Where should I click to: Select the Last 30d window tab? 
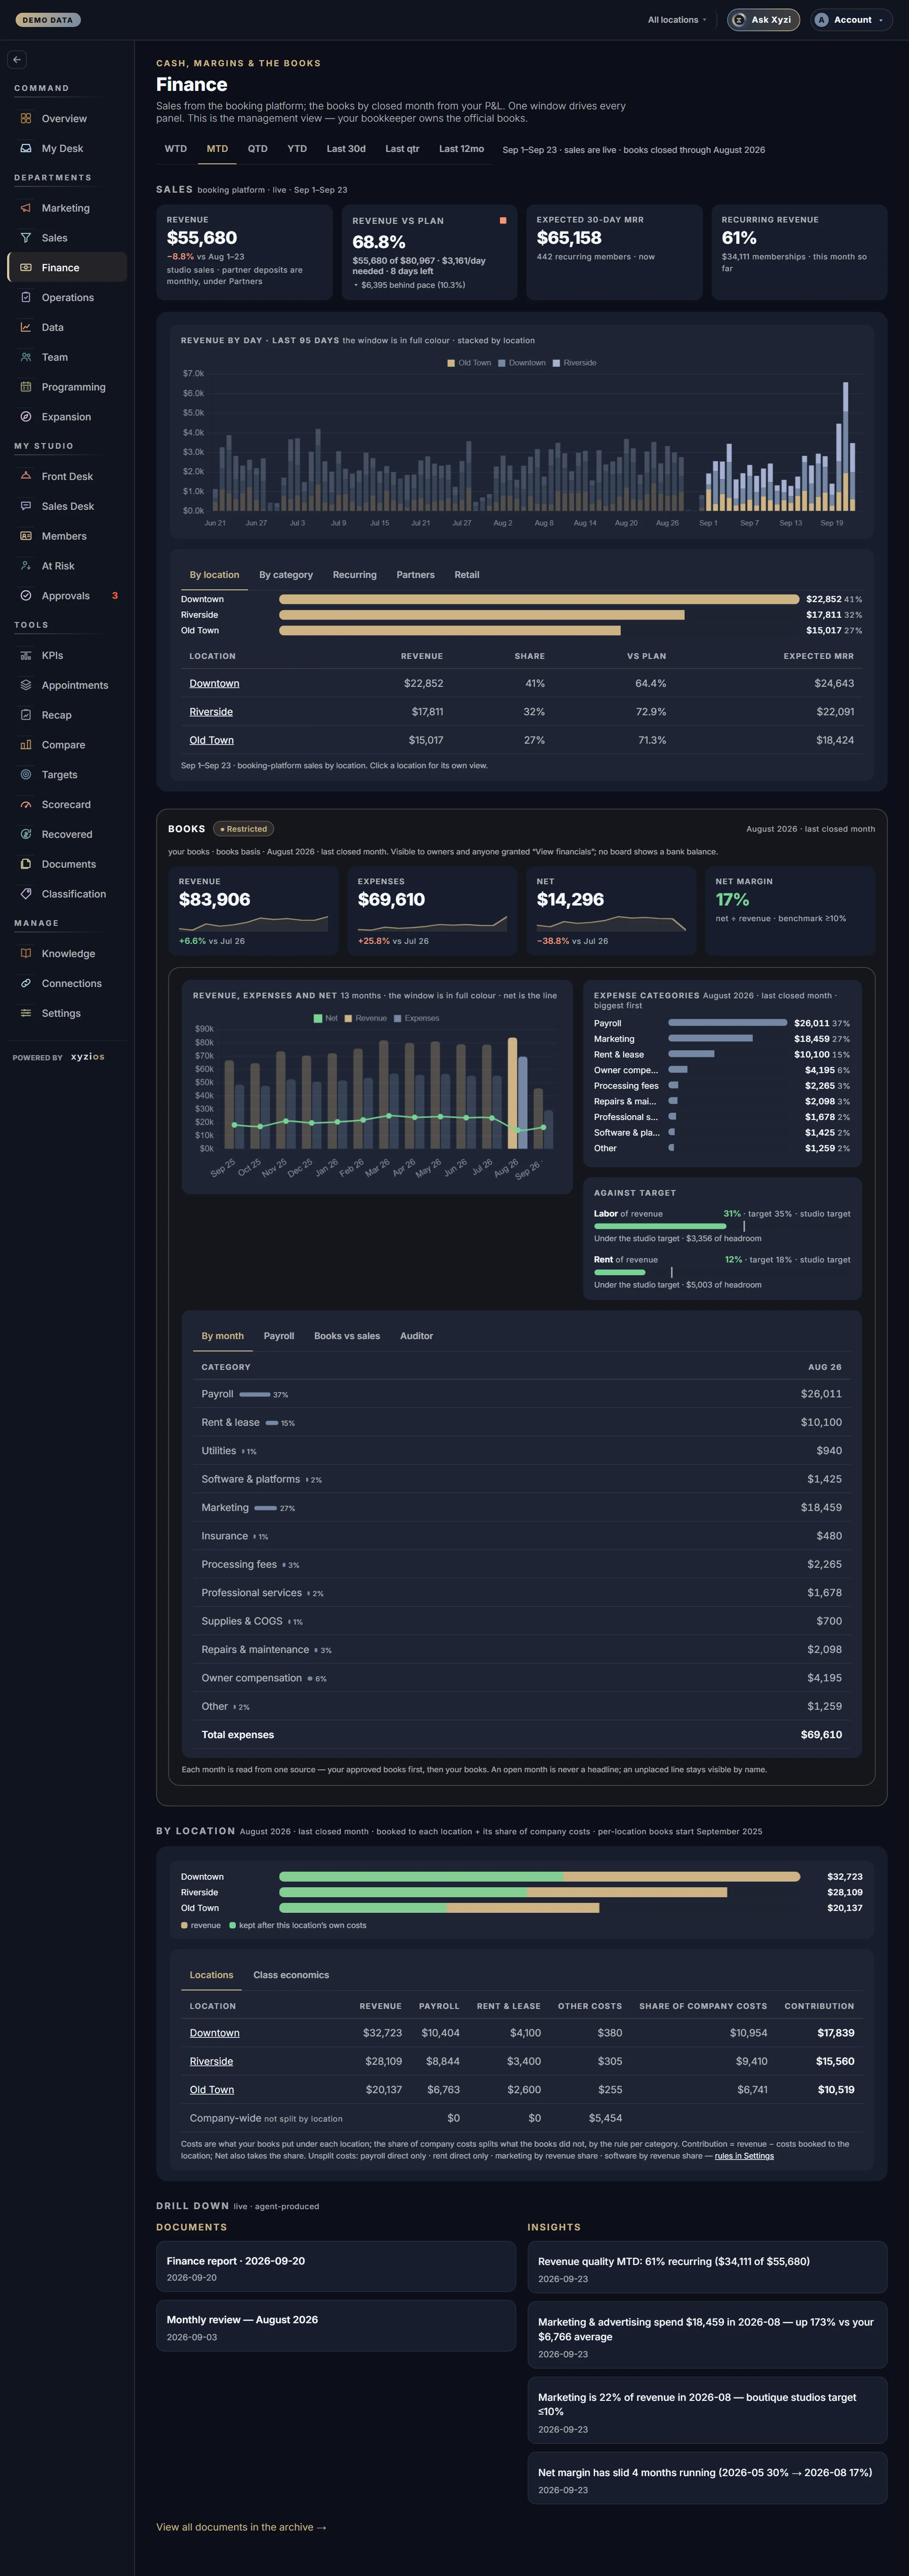346,149
